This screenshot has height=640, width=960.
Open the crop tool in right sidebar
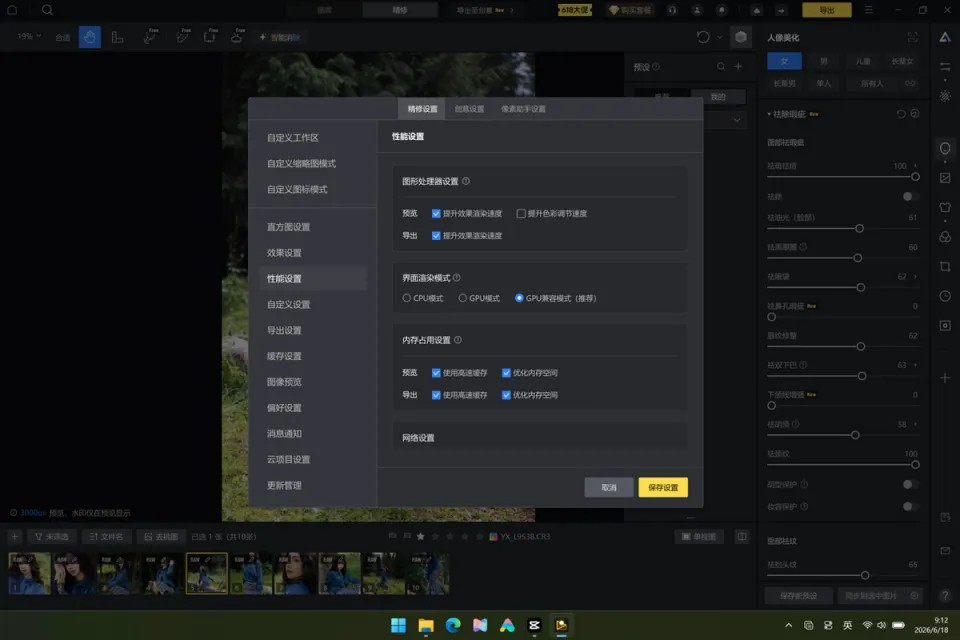(x=945, y=267)
